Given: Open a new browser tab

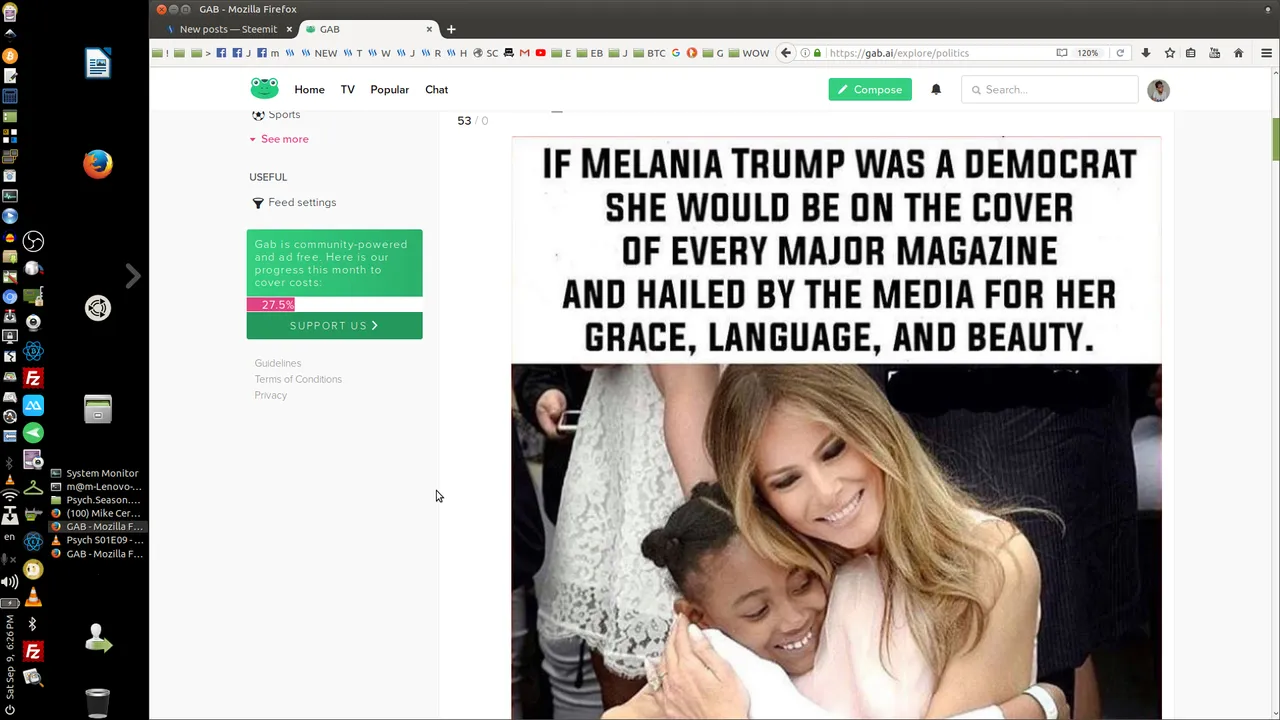Looking at the screenshot, I should point(451,29).
